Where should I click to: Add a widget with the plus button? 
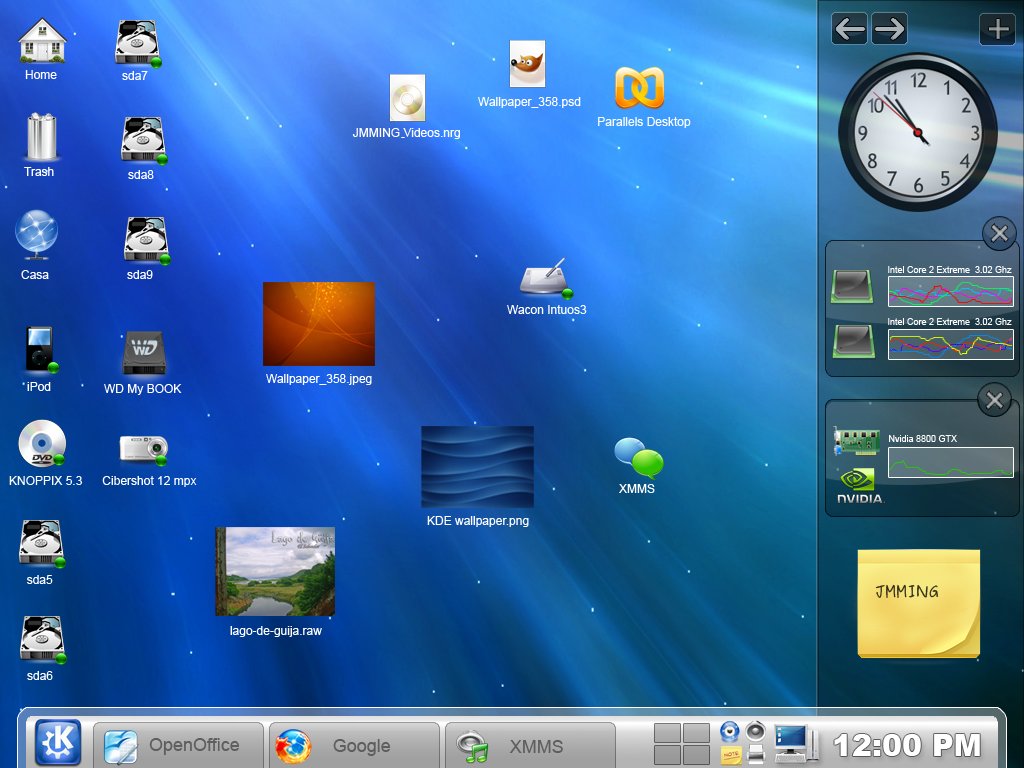(997, 29)
